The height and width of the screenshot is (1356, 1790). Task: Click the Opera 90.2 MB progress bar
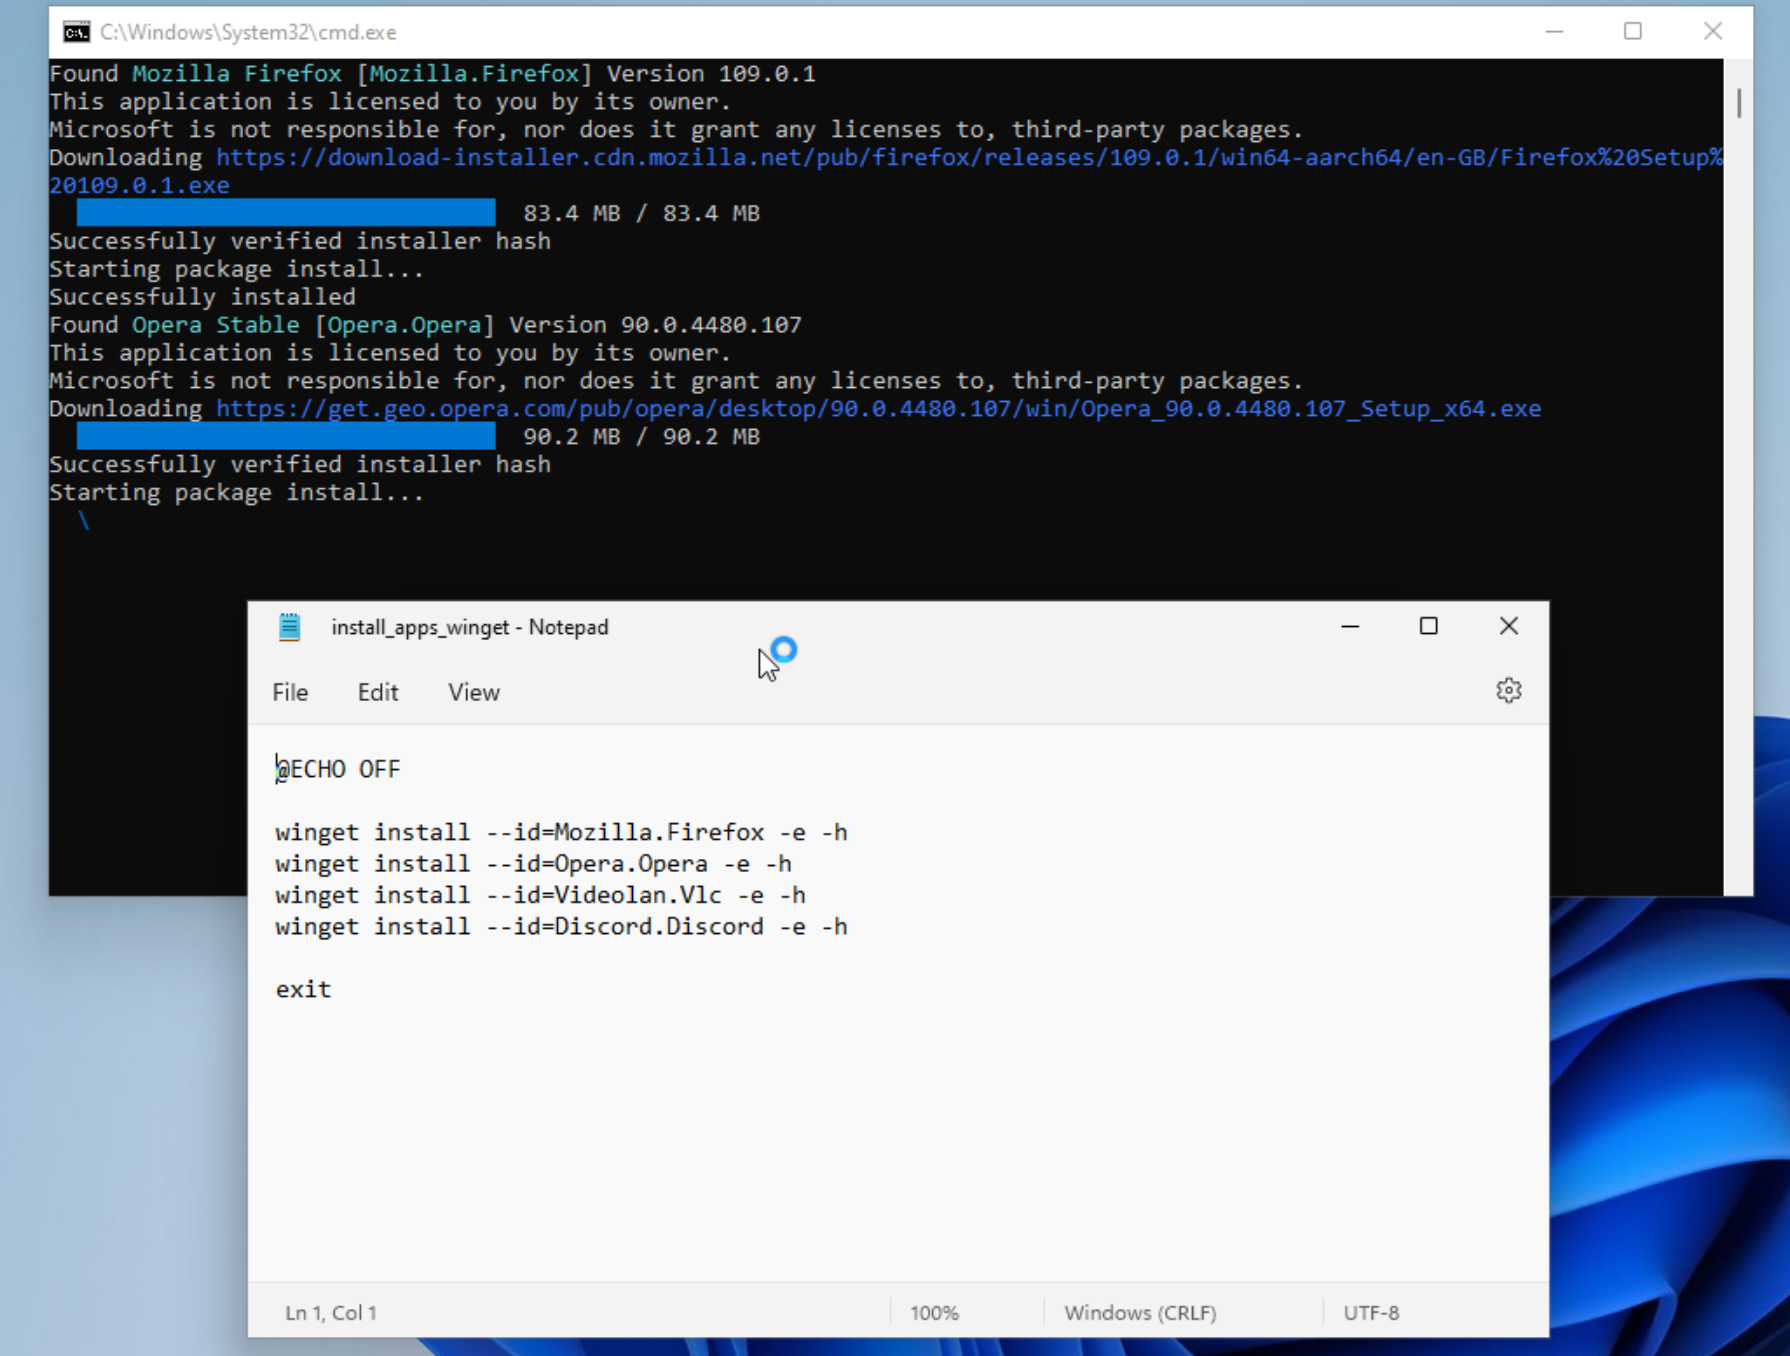[286, 436]
